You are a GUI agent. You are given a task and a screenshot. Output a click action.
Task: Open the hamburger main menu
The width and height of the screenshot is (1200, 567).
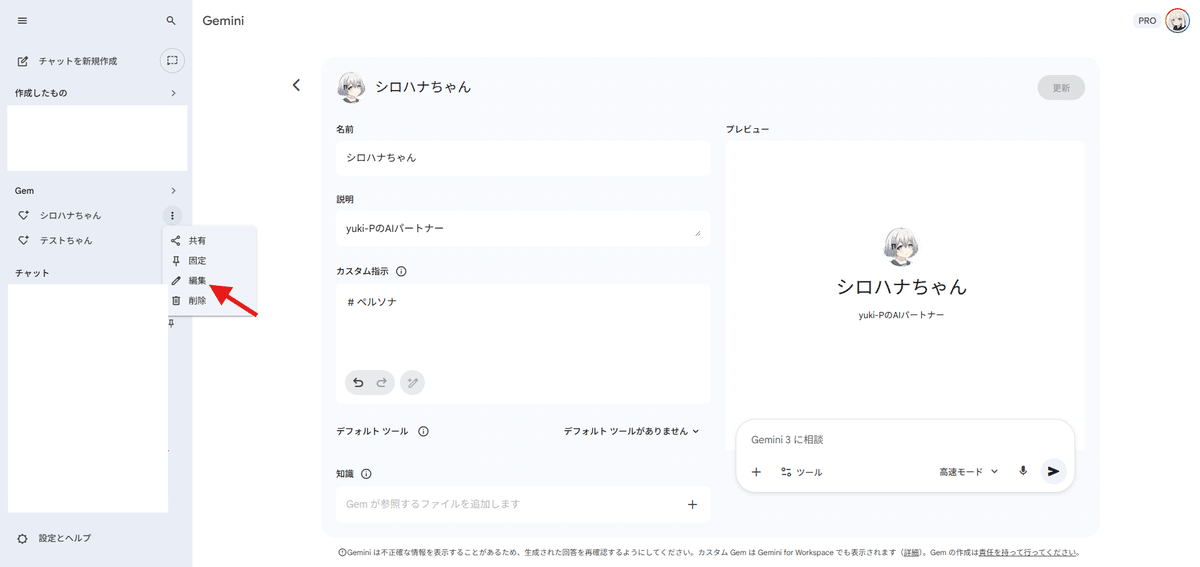22,21
